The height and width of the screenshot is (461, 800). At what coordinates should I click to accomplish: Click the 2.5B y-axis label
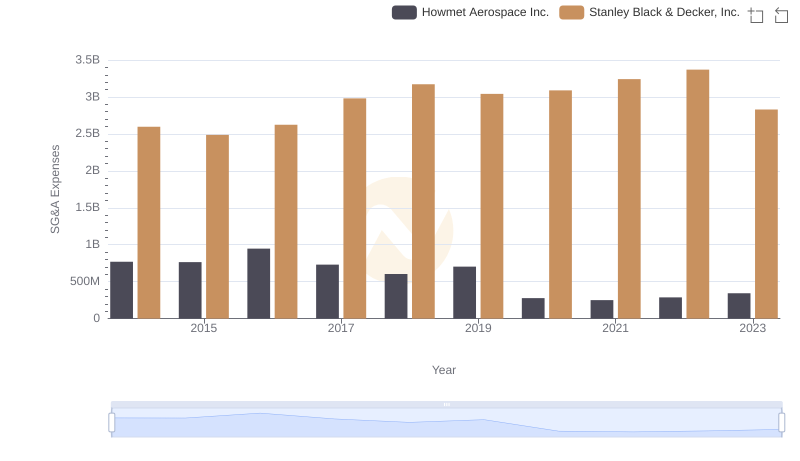[x=87, y=134]
